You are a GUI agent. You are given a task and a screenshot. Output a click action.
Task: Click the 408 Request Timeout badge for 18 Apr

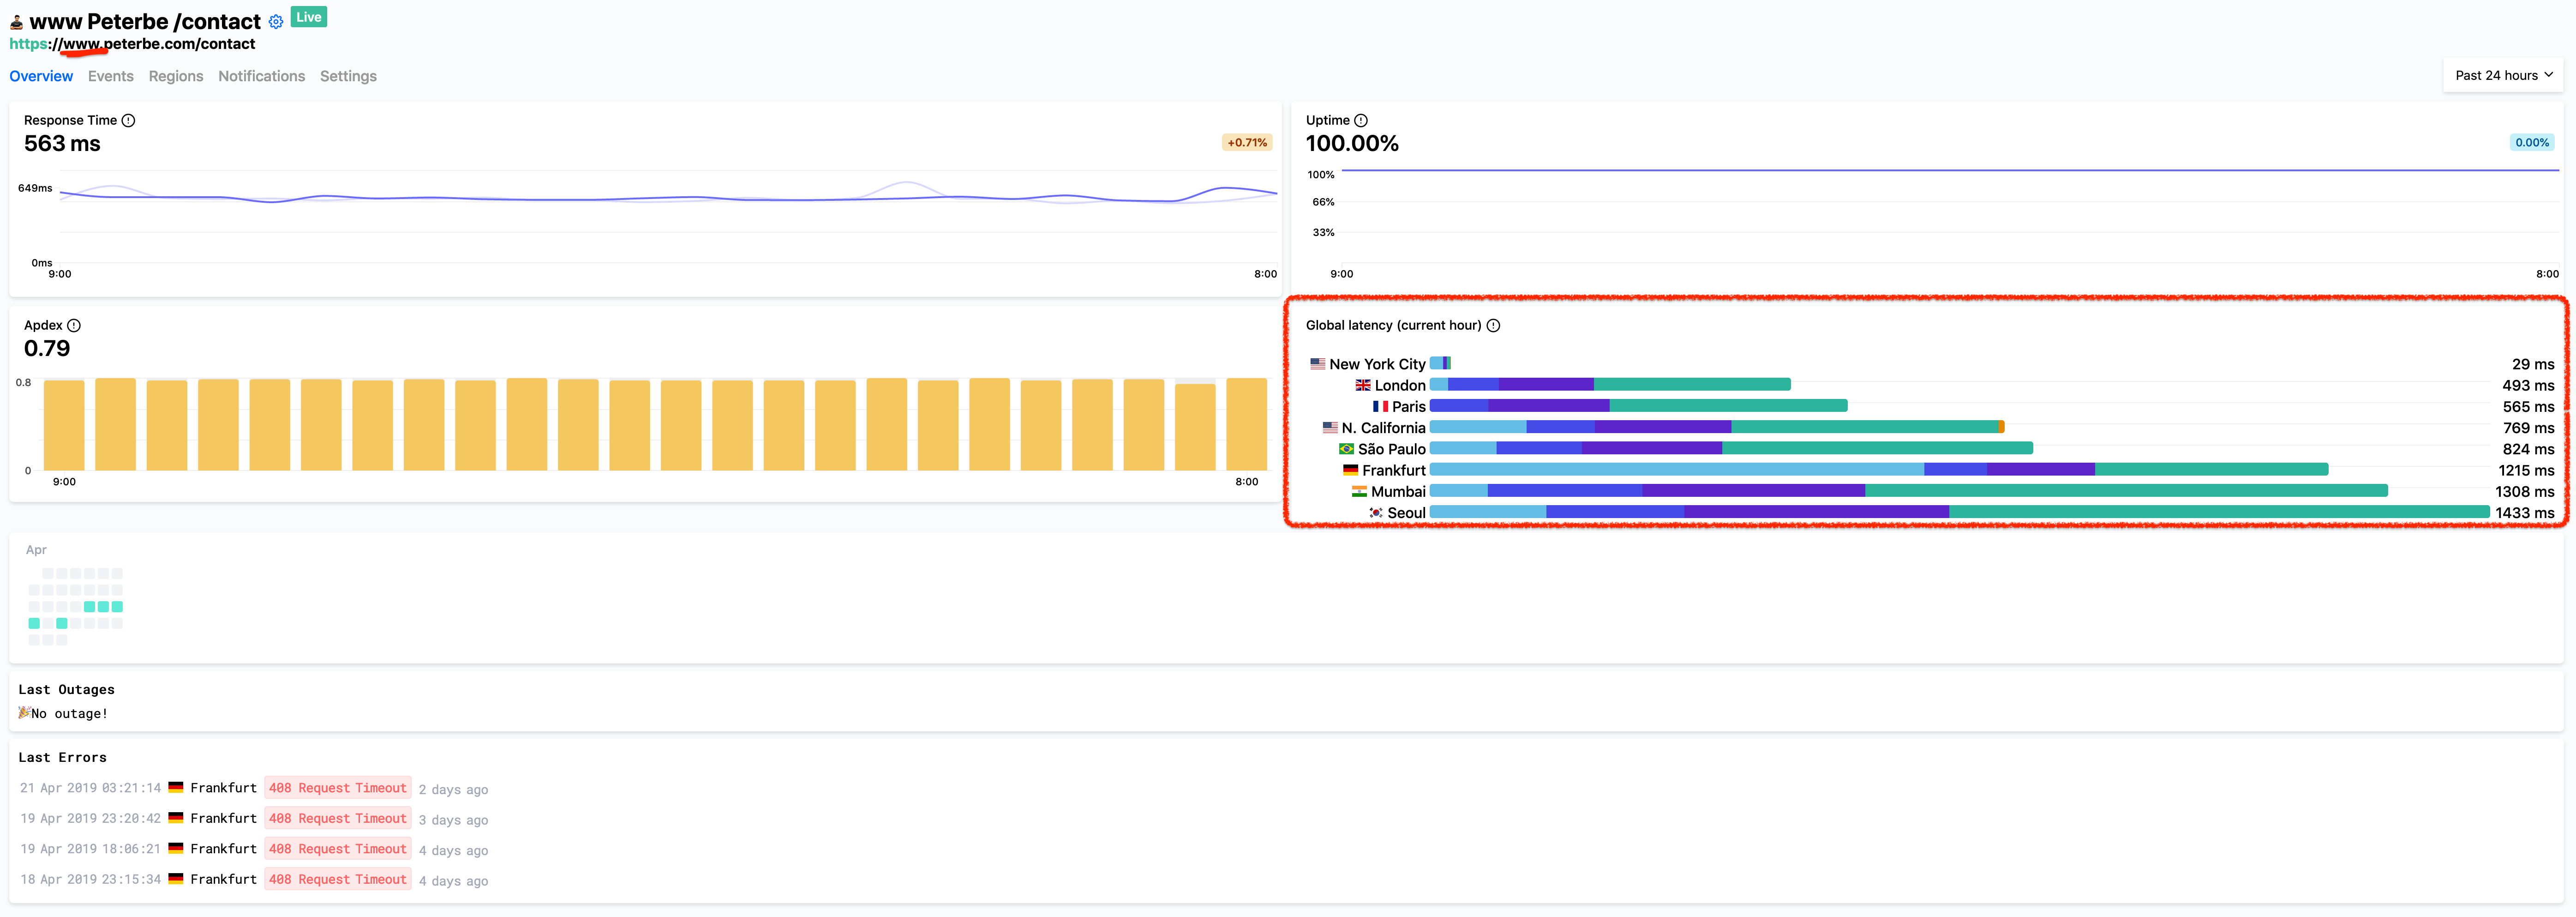338,879
